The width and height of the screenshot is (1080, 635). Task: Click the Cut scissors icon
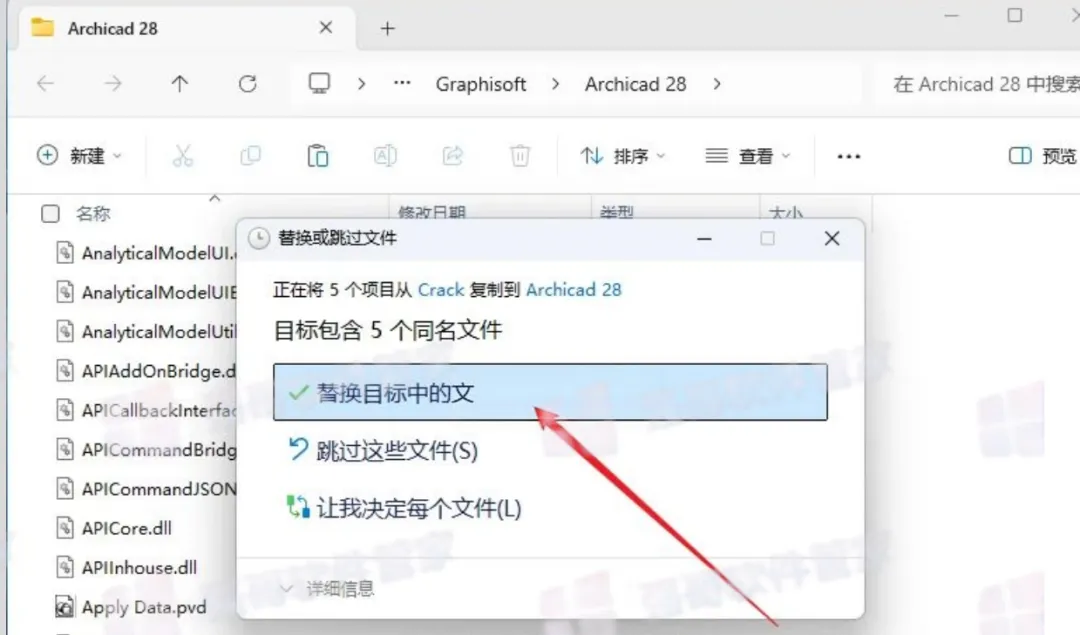click(183, 156)
